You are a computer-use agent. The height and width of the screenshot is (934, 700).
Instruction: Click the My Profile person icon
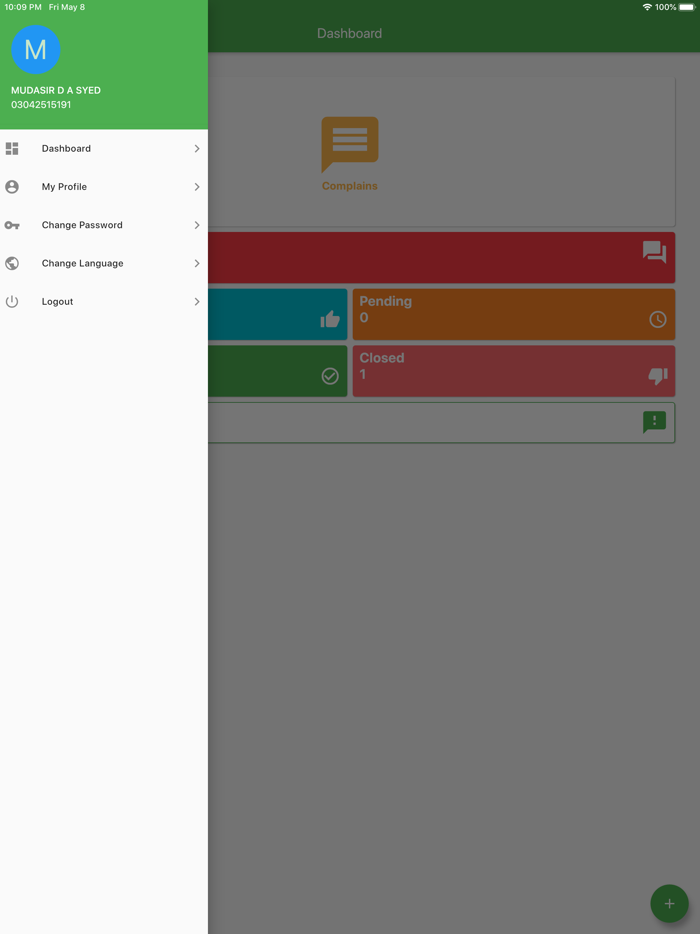(x=12, y=187)
